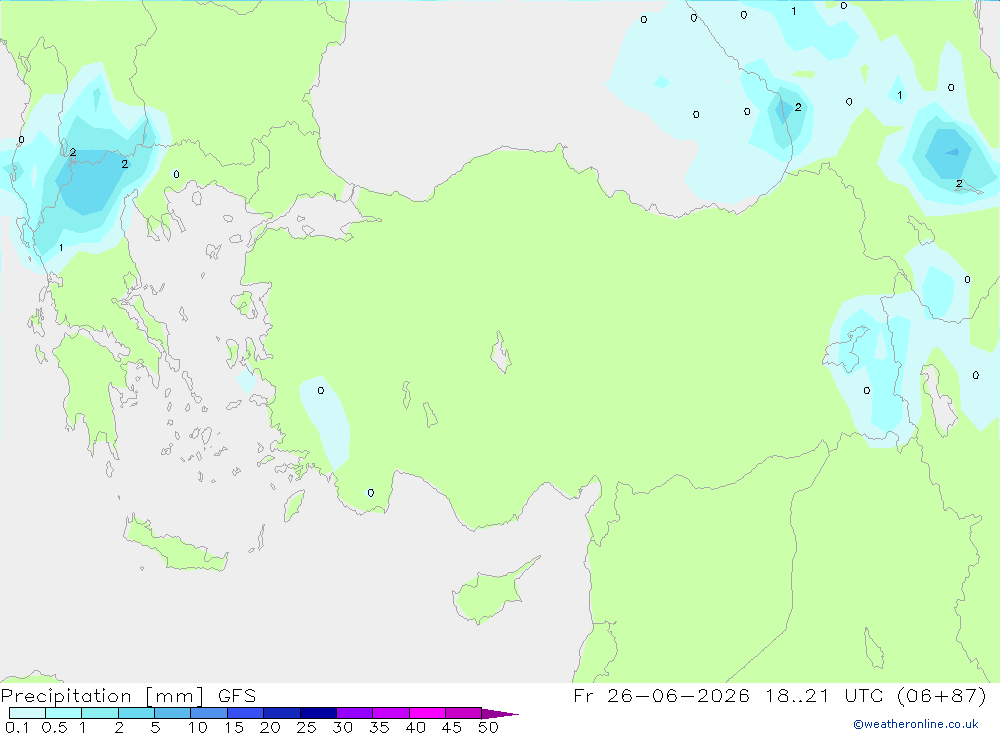This screenshot has width=1000, height=733.
Task: Click the "45" legend scale label
Action: 452,727
